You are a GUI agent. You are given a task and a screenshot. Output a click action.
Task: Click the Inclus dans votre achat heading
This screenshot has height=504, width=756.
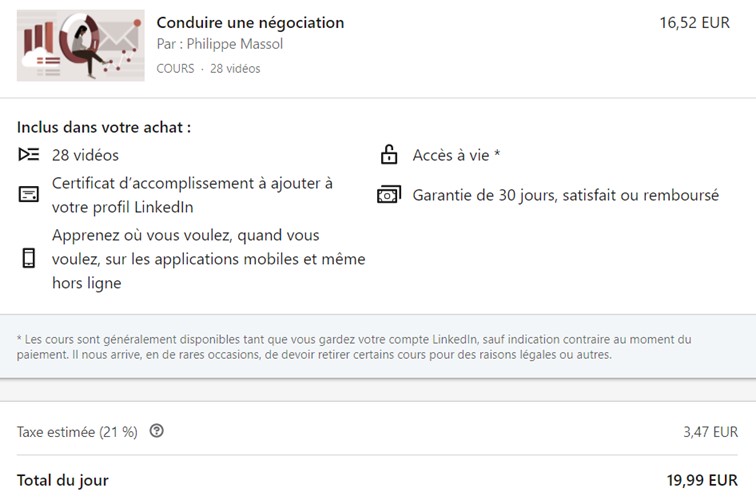pyautogui.click(x=104, y=127)
